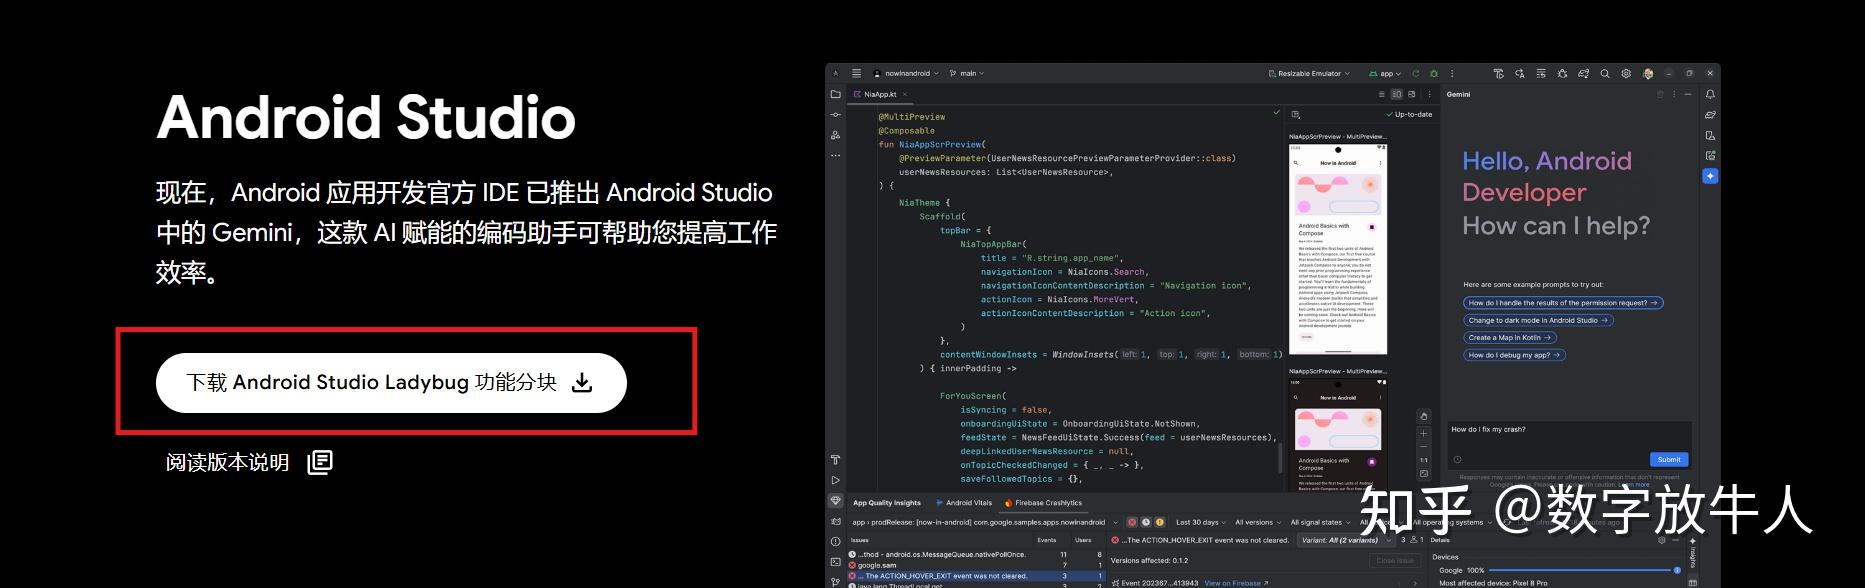The width and height of the screenshot is (1865, 588).
Task: Switch to Firebase Crashlytics tab
Action: pyautogui.click(x=1044, y=503)
